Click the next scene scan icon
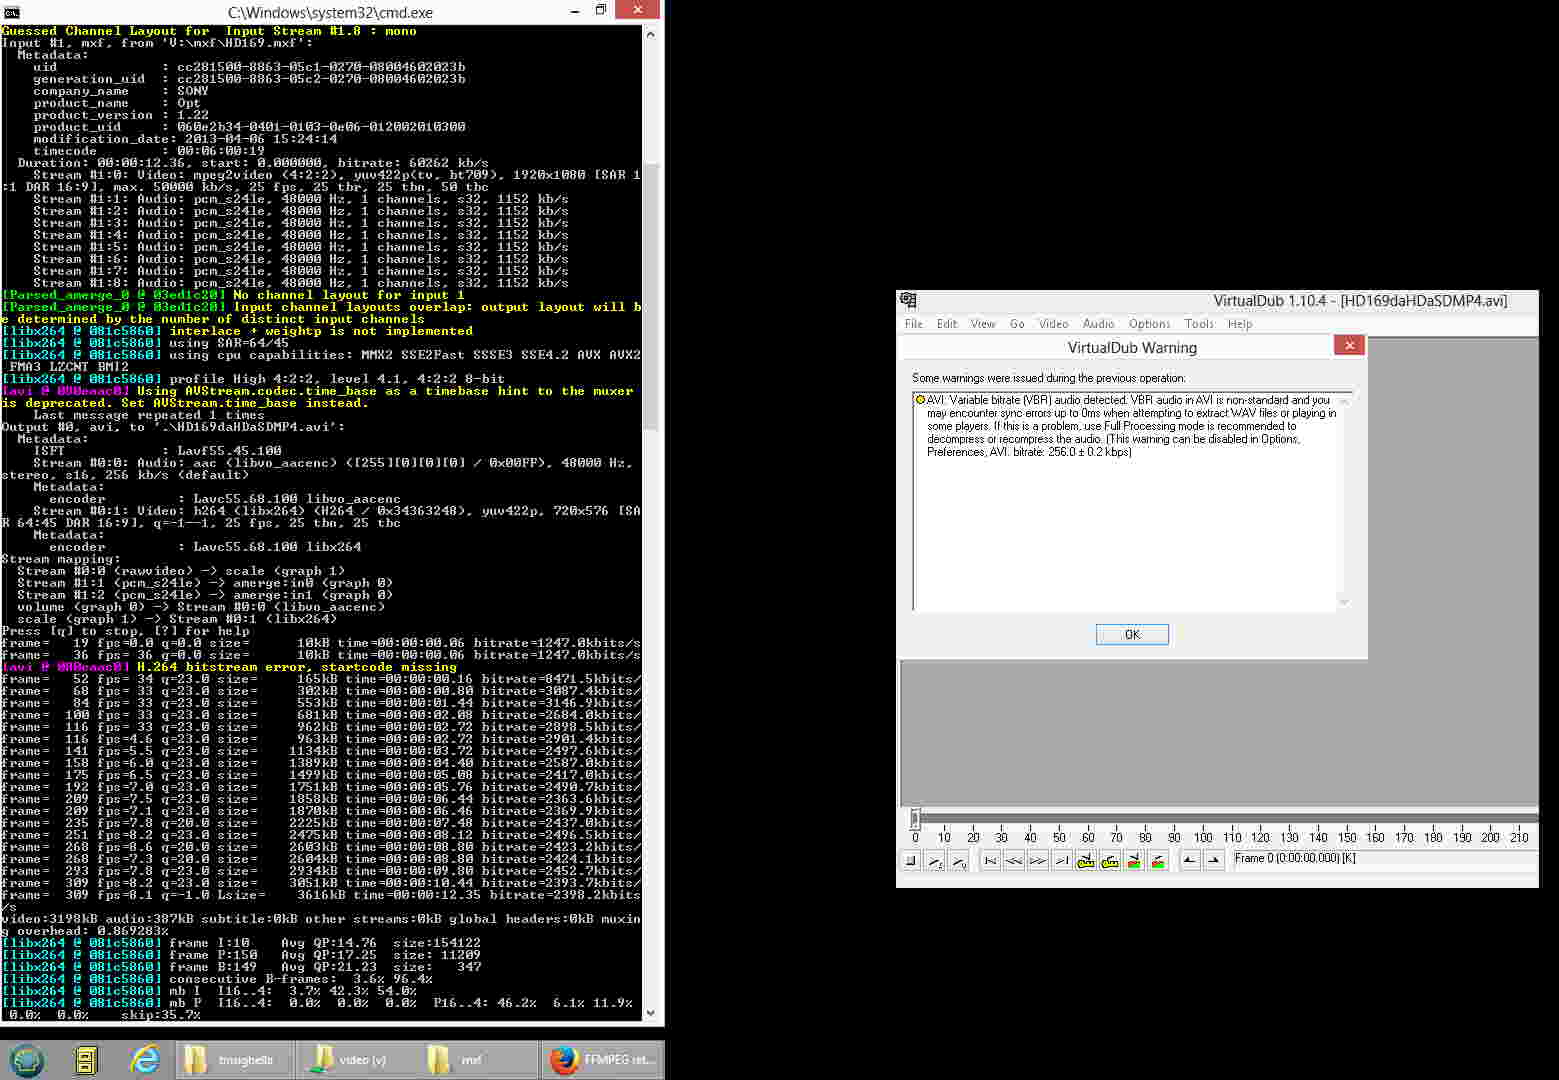1559x1080 pixels. click(x=1158, y=861)
